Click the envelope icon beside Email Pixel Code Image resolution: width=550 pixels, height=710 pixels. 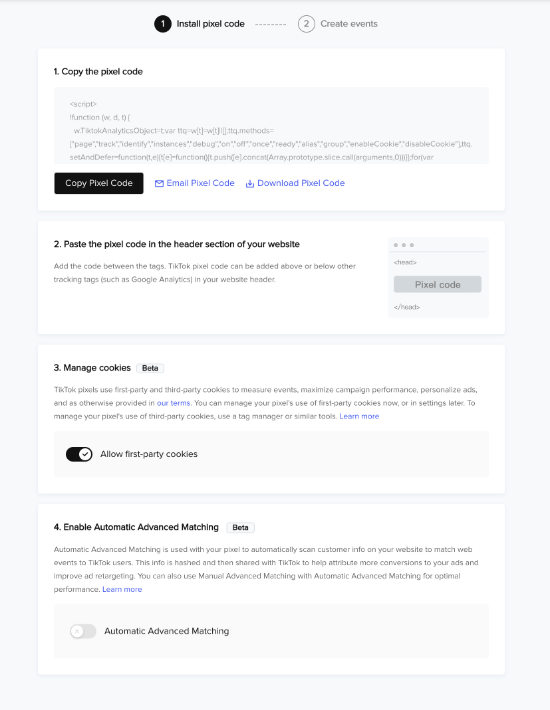(159, 183)
